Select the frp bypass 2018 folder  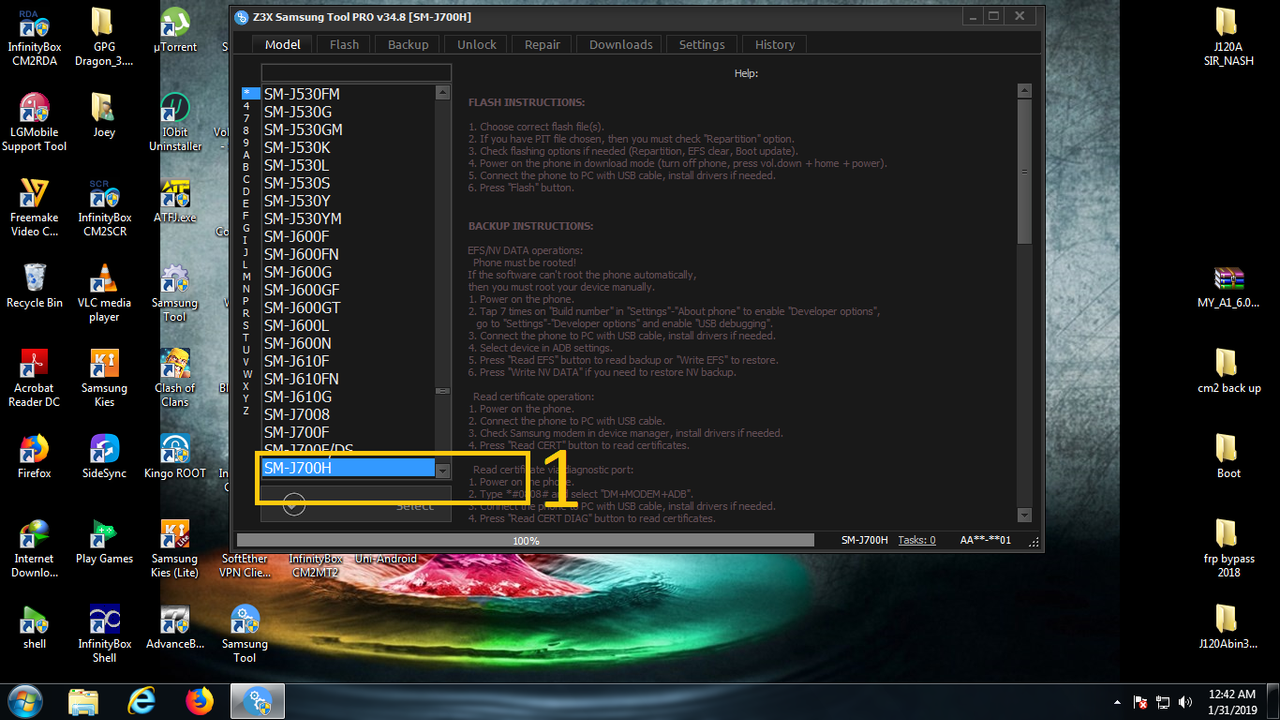tap(1229, 549)
